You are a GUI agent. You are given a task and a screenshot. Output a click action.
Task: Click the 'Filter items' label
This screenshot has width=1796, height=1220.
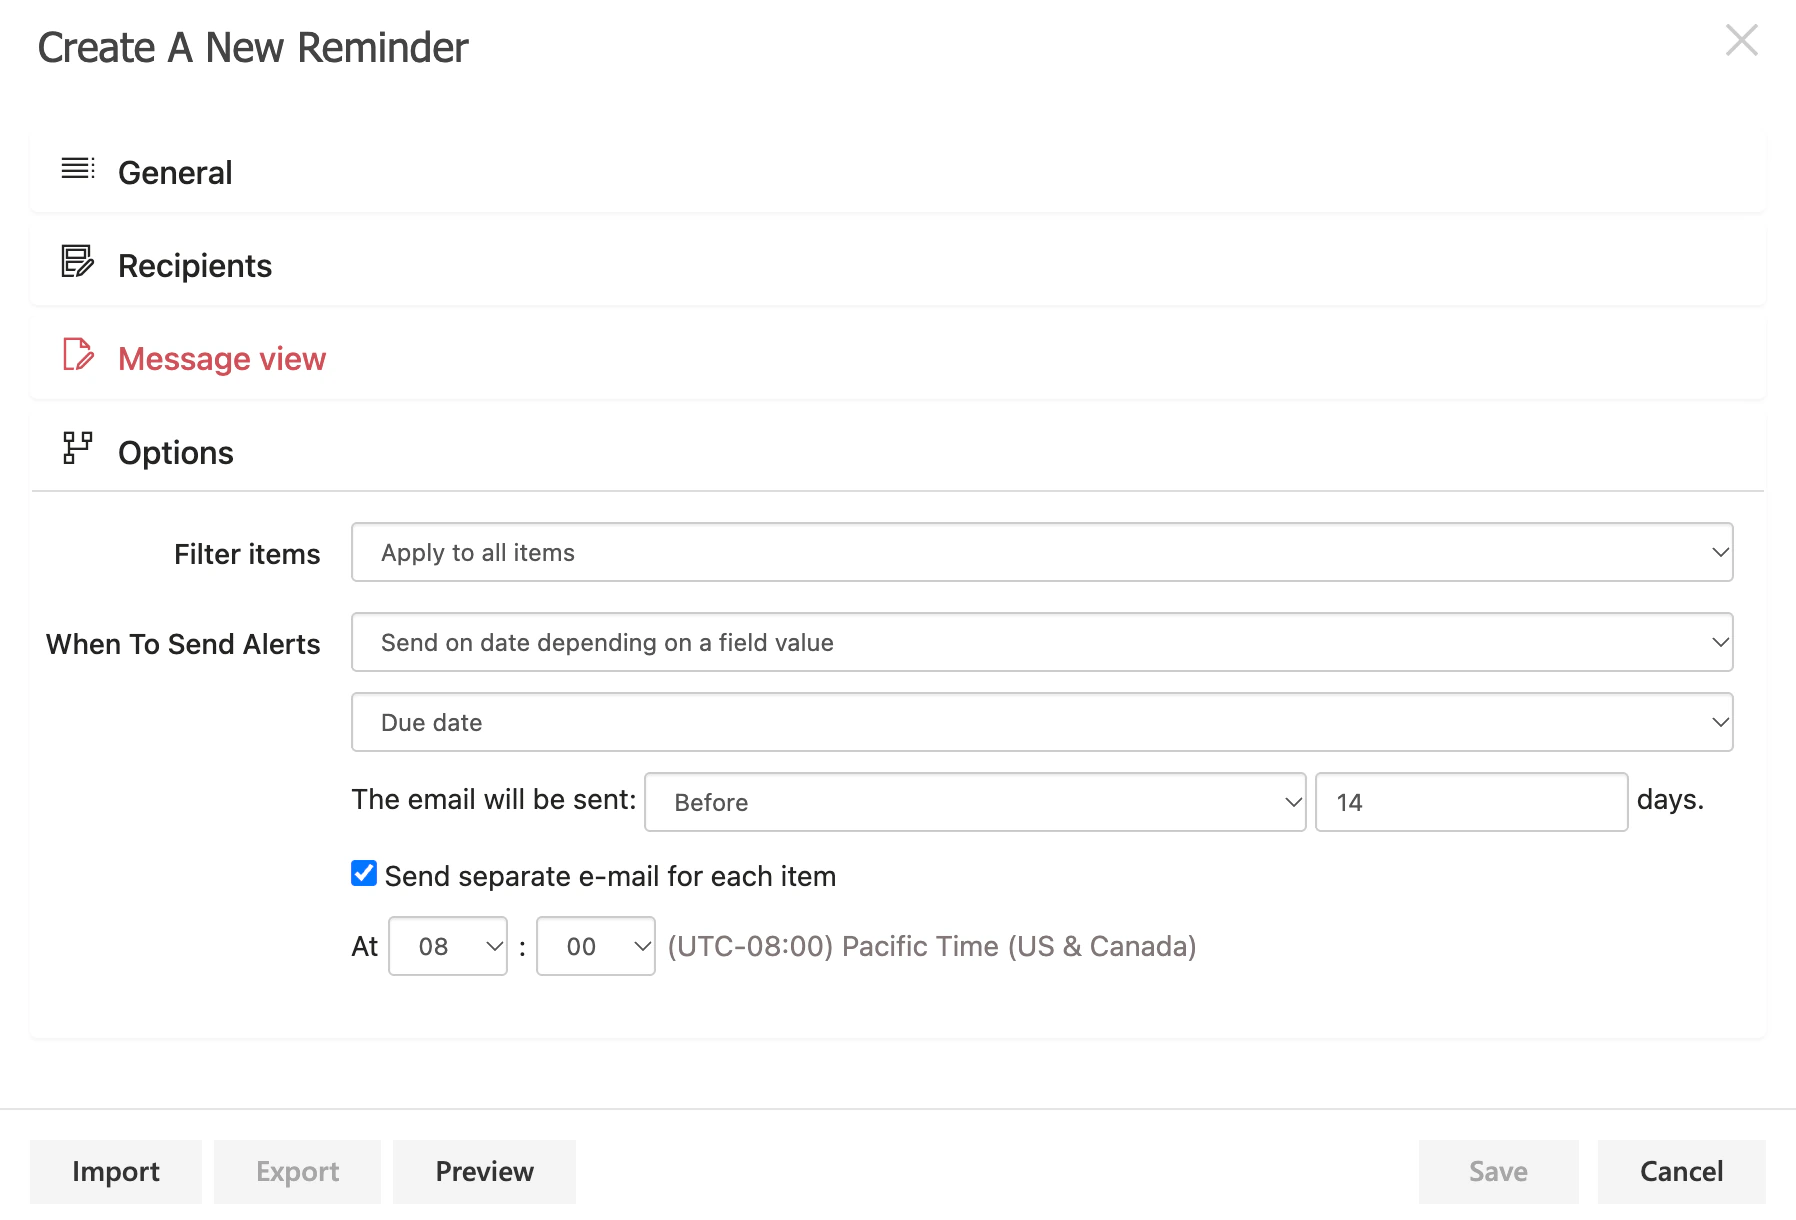(247, 554)
